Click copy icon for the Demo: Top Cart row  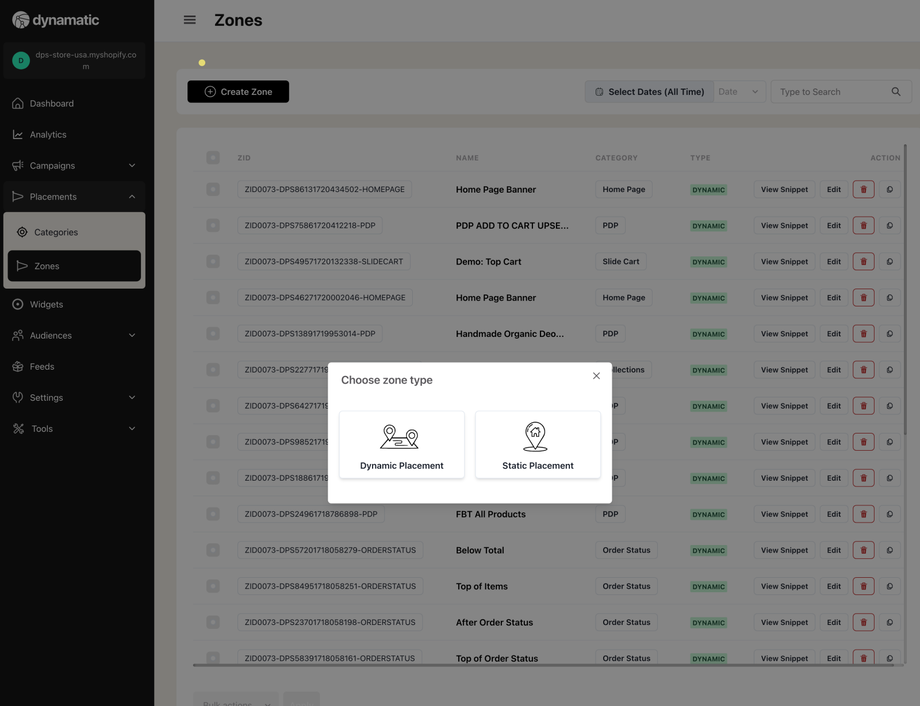click(x=889, y=262)
